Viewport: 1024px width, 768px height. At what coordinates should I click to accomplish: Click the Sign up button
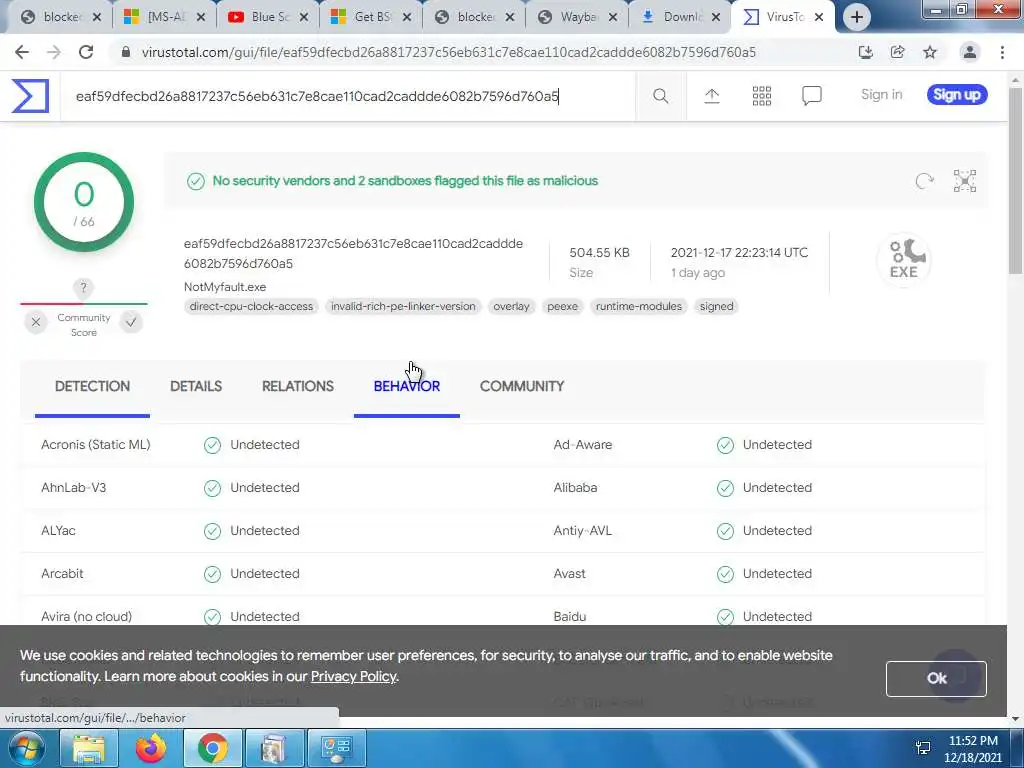click(x=957, y=95)
